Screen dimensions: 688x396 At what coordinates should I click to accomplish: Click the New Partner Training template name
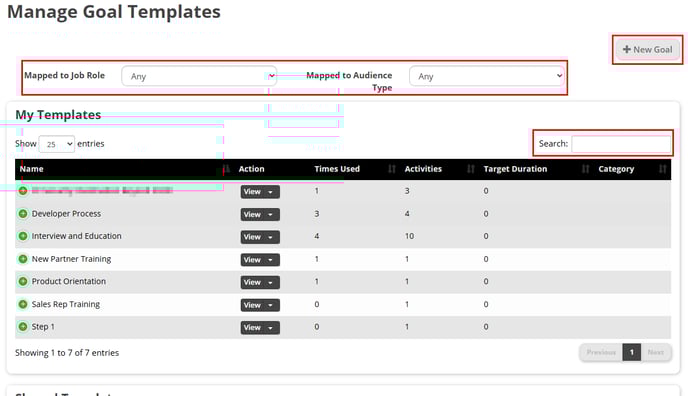71,259
